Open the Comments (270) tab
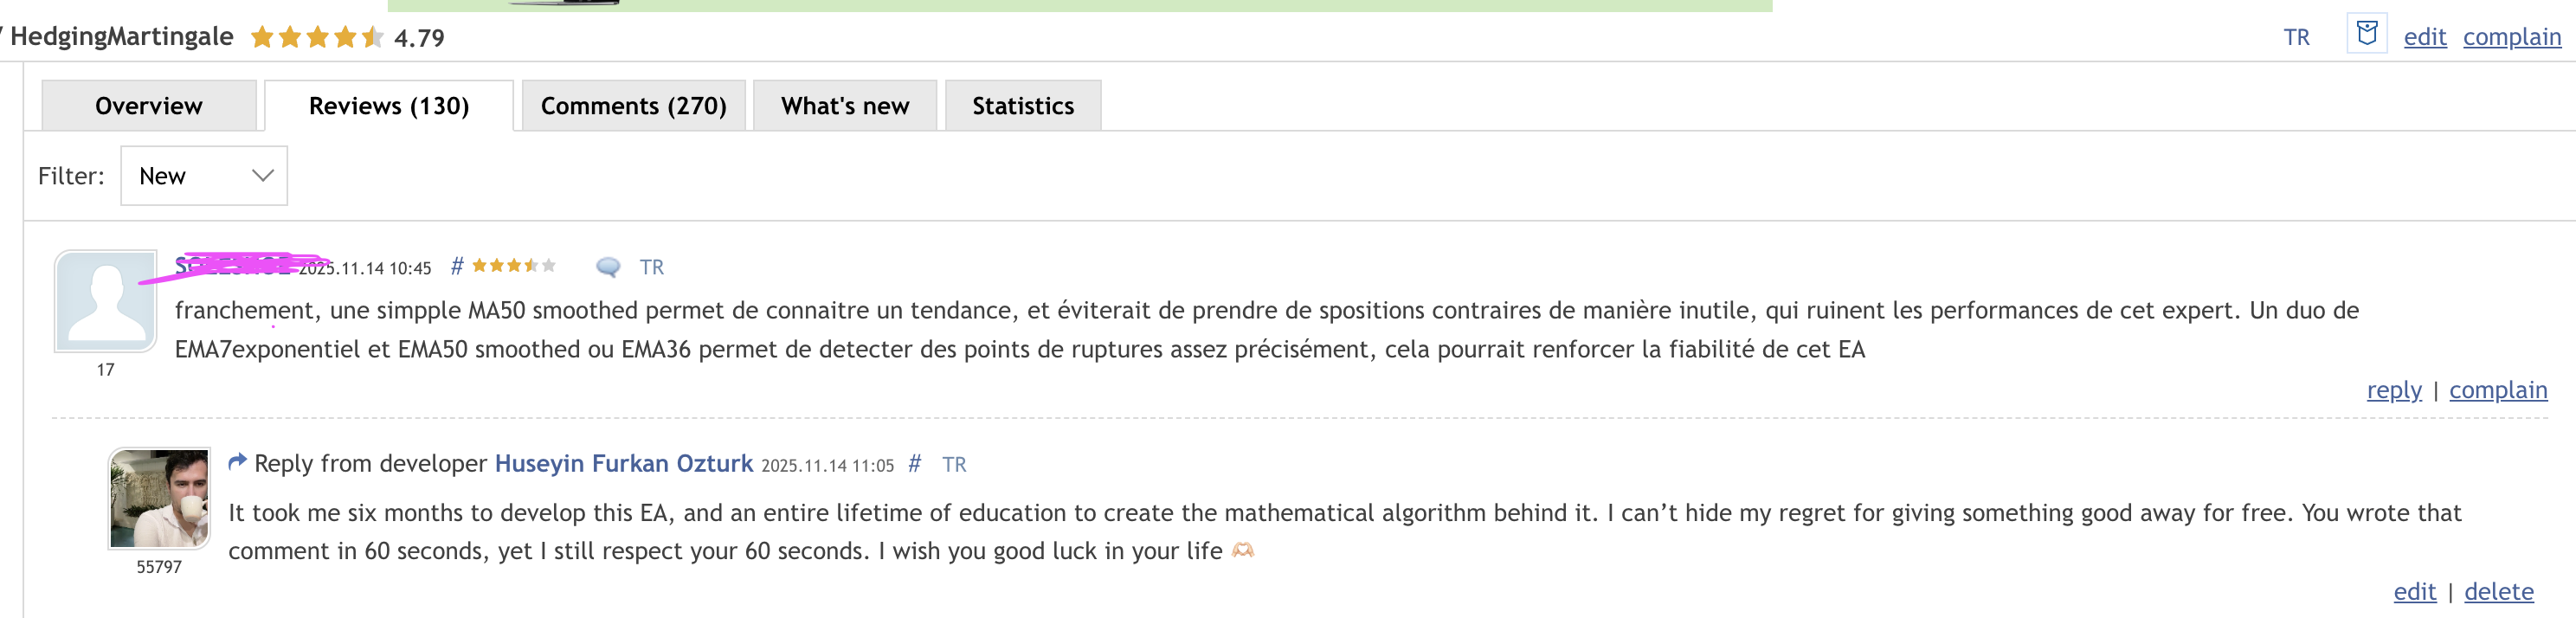This screenshot has height=618, width=2576. [x=633, y=106]
